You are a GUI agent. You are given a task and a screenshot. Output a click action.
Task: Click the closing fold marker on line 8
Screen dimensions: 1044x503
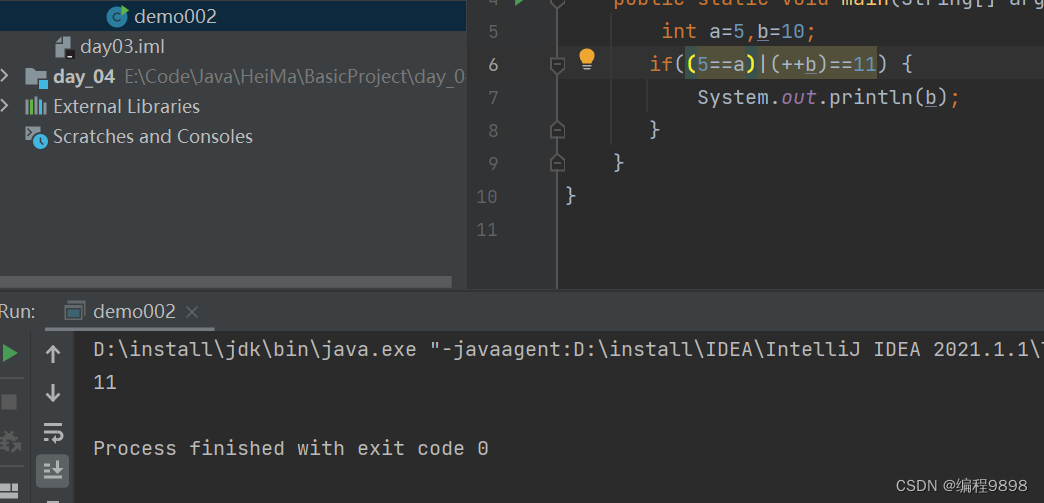pyautogui.click(x=558, y=130)
